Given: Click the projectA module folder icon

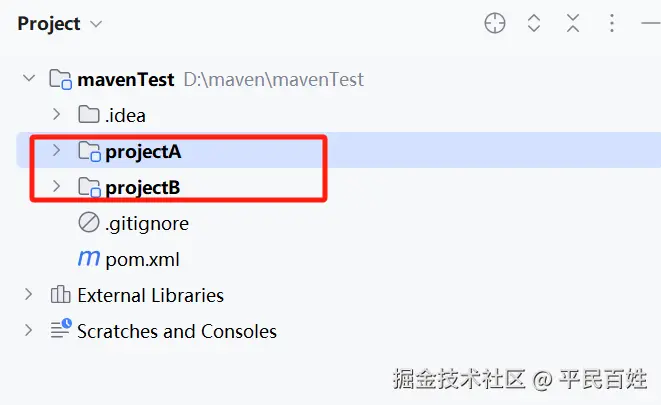Looking at the screenshot, I should (x=89, y=152).
